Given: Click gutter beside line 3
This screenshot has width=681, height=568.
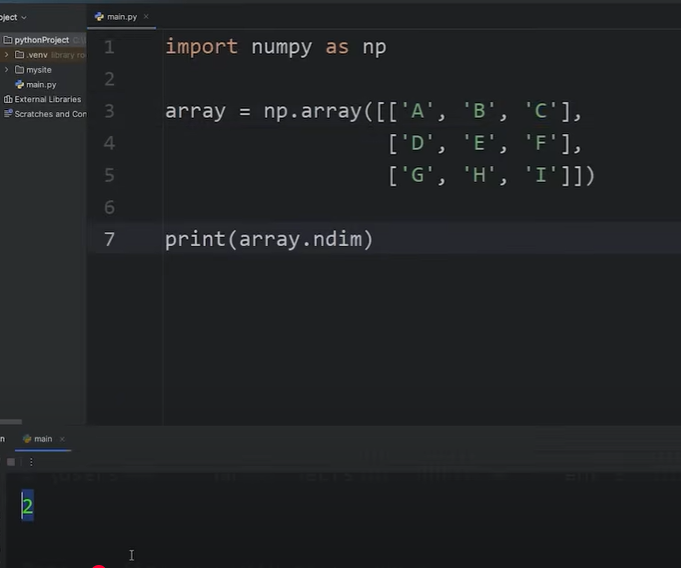Looking at the screenshot, I should (109, 111).
